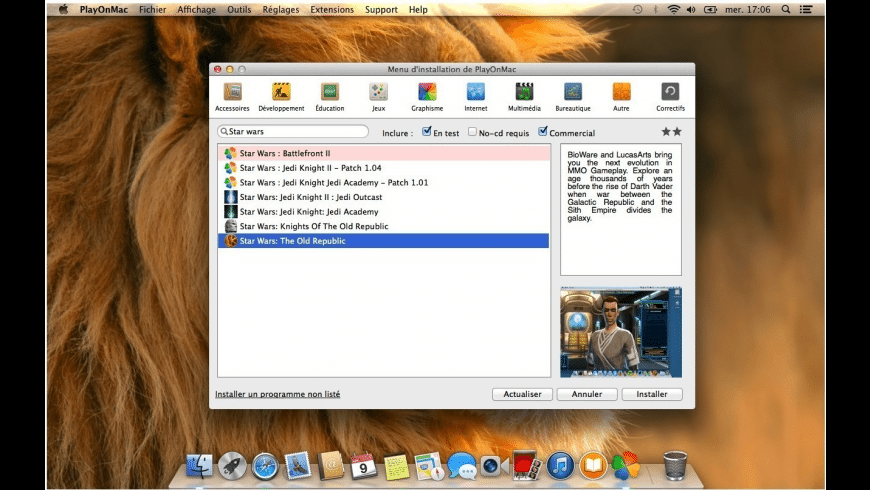
Task: Open Spotlight search in menu bar
Action: [786, 9]
